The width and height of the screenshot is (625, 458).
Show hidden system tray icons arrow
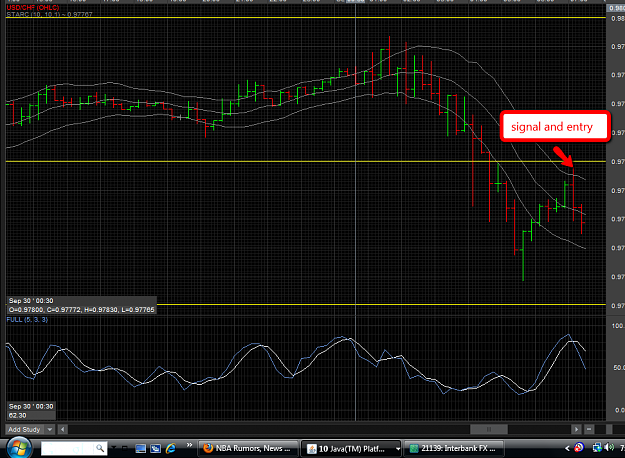coord(567,448)
